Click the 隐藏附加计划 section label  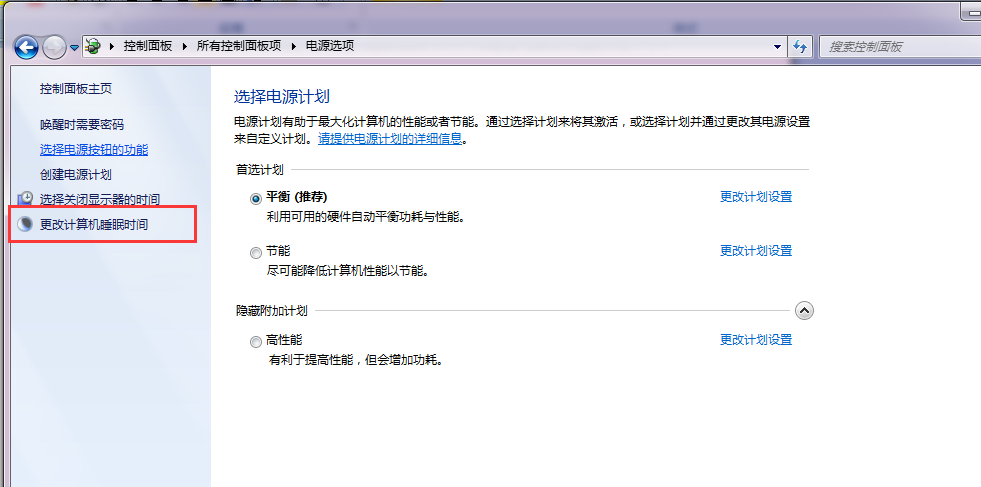point(272,310)
